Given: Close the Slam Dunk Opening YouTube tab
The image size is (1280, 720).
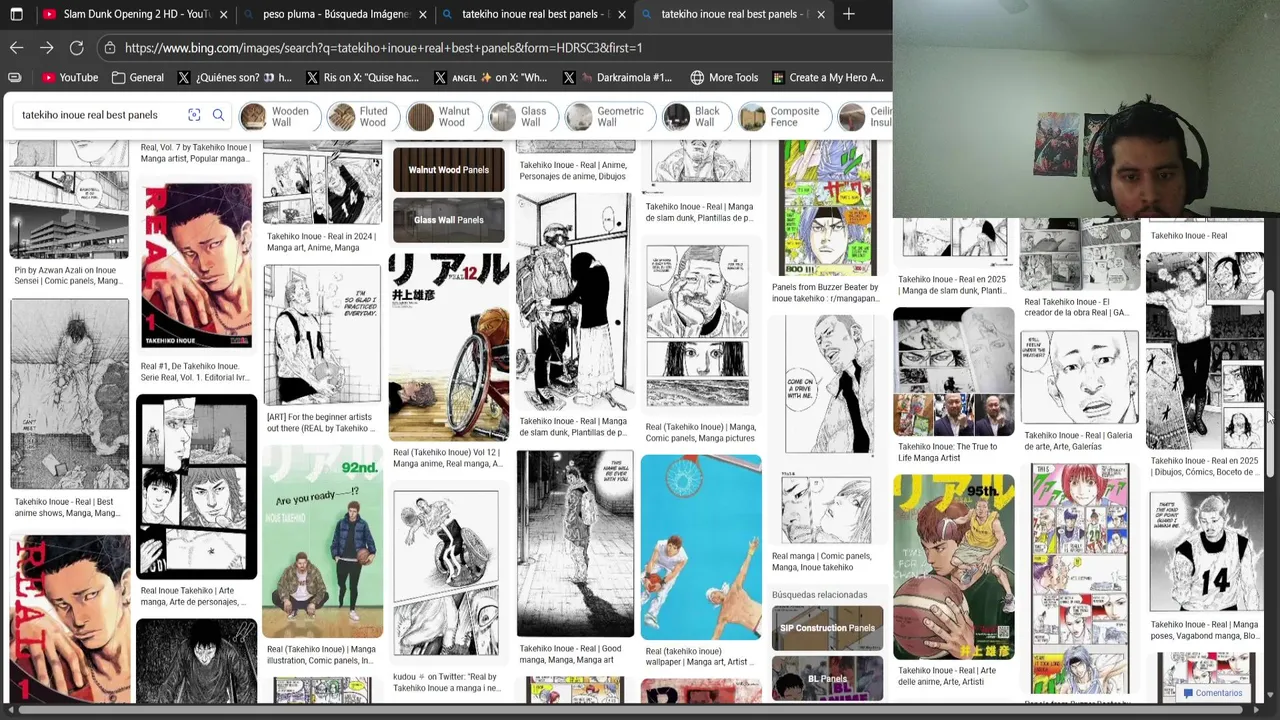Looking at the screenshot, I should click(x=223, y=14).
